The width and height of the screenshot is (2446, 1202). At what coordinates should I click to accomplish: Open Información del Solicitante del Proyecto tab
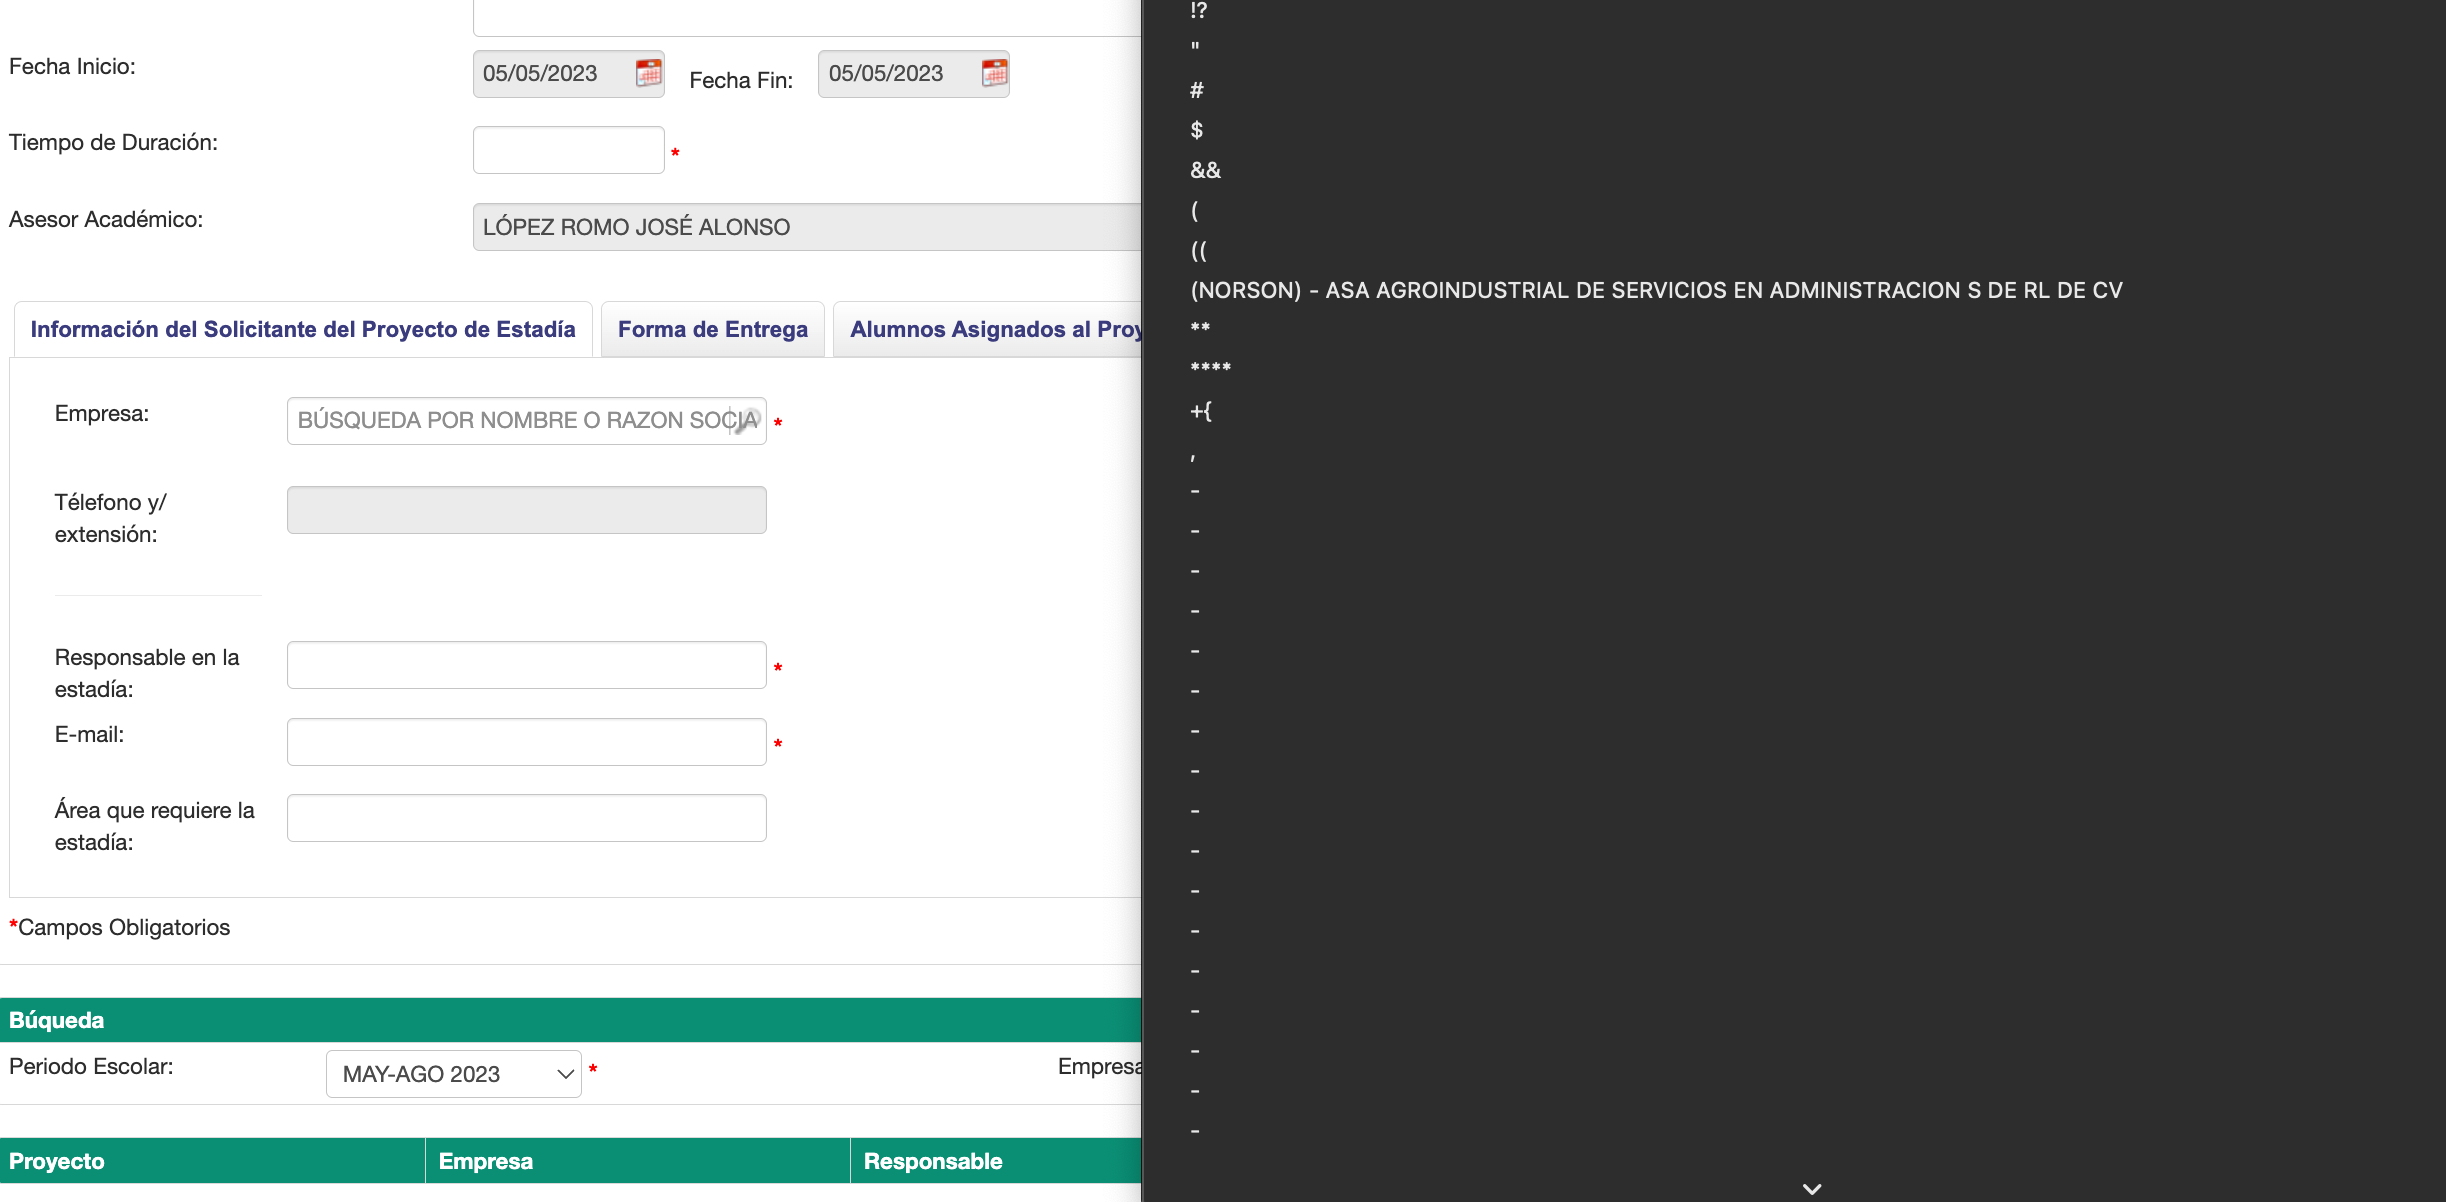303,330
